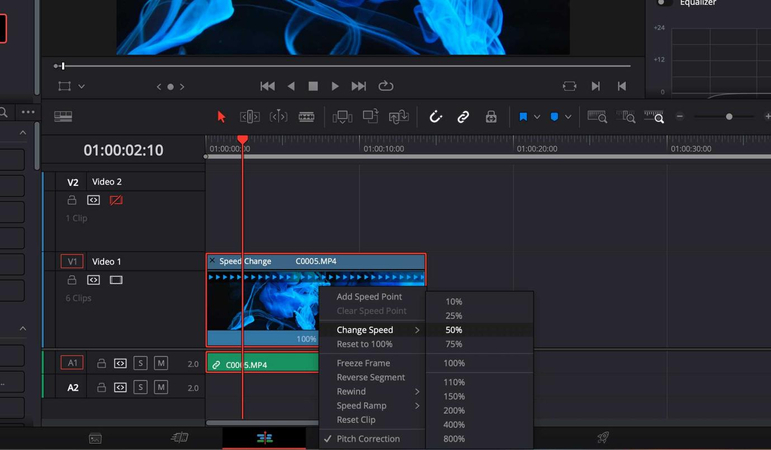Expand the Speed Ramp submenu

click(x=372, y=406)
